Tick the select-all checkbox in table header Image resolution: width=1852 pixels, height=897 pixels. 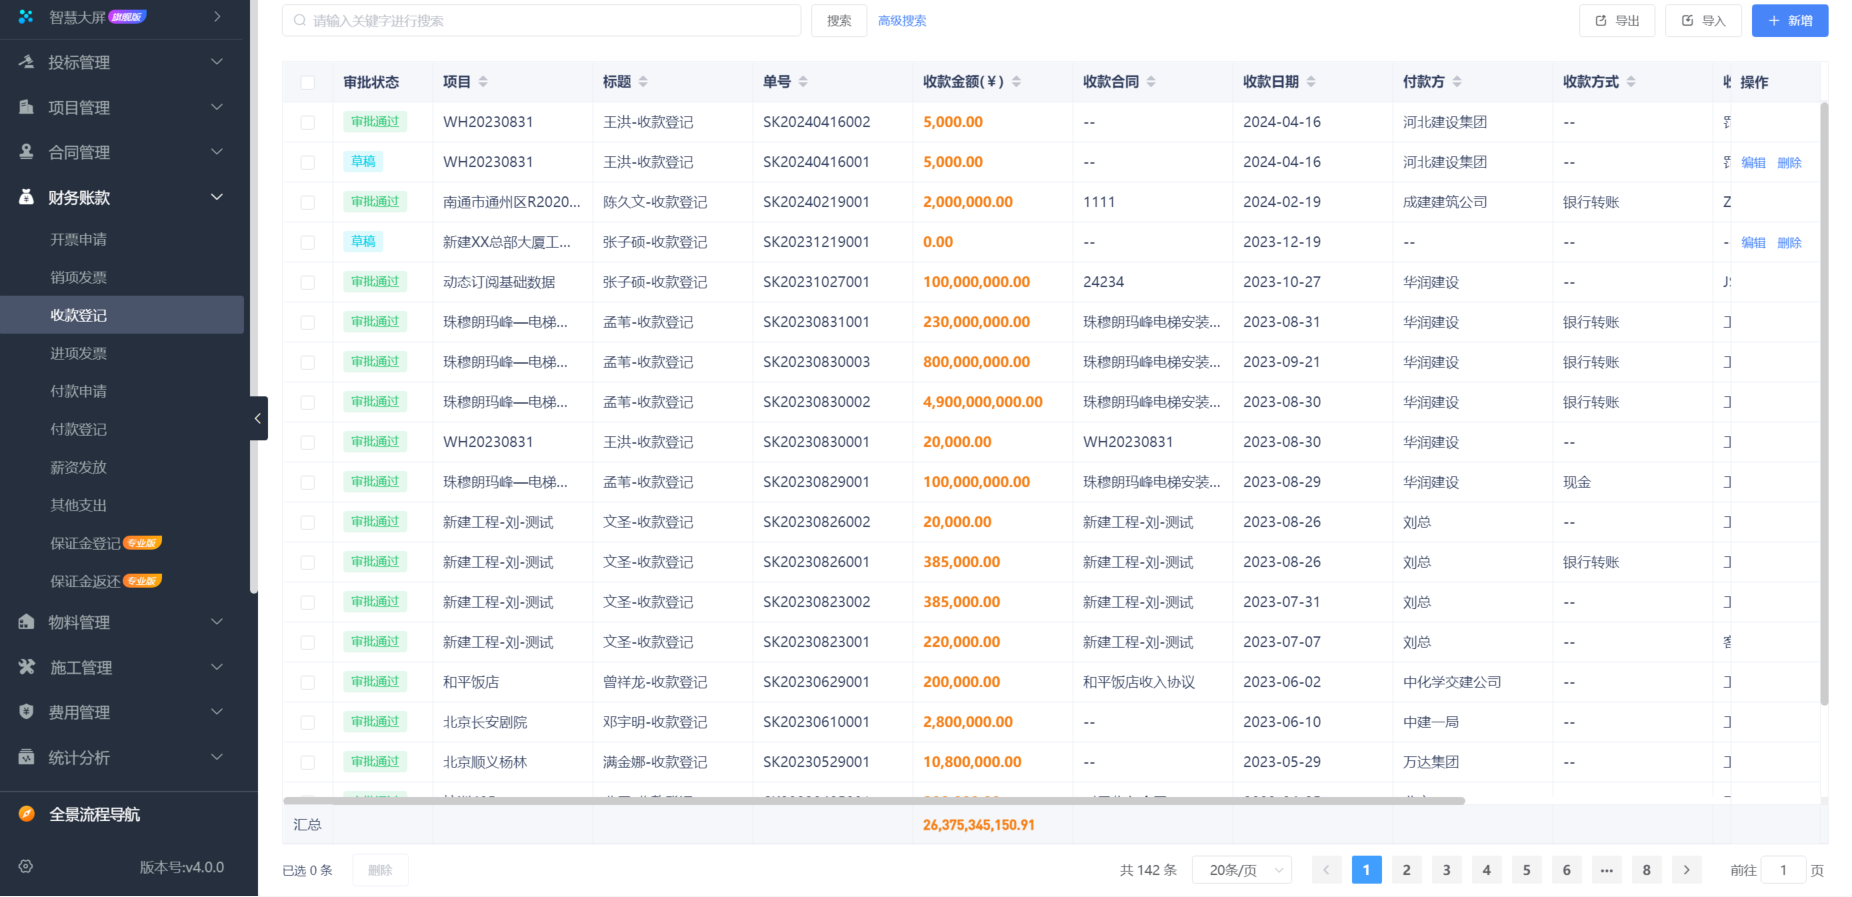point(308,82)
